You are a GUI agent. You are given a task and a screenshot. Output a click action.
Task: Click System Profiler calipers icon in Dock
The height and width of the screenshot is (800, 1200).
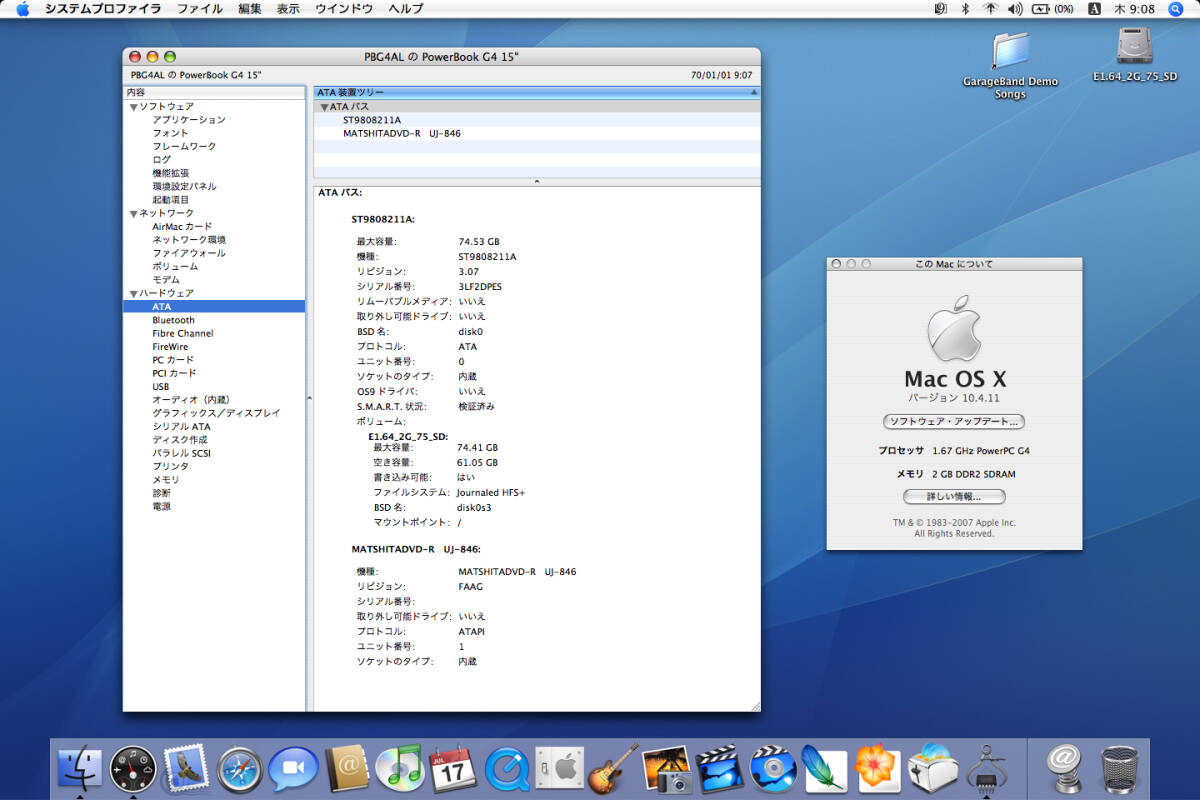pyautogui.click(x=988, y=768)
